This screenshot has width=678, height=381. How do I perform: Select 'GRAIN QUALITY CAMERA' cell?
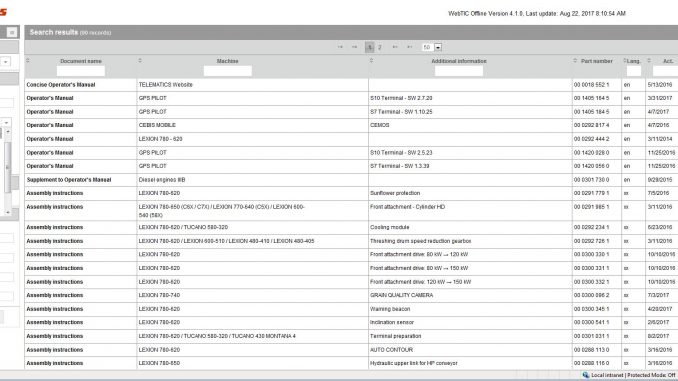tap(401, 295)
